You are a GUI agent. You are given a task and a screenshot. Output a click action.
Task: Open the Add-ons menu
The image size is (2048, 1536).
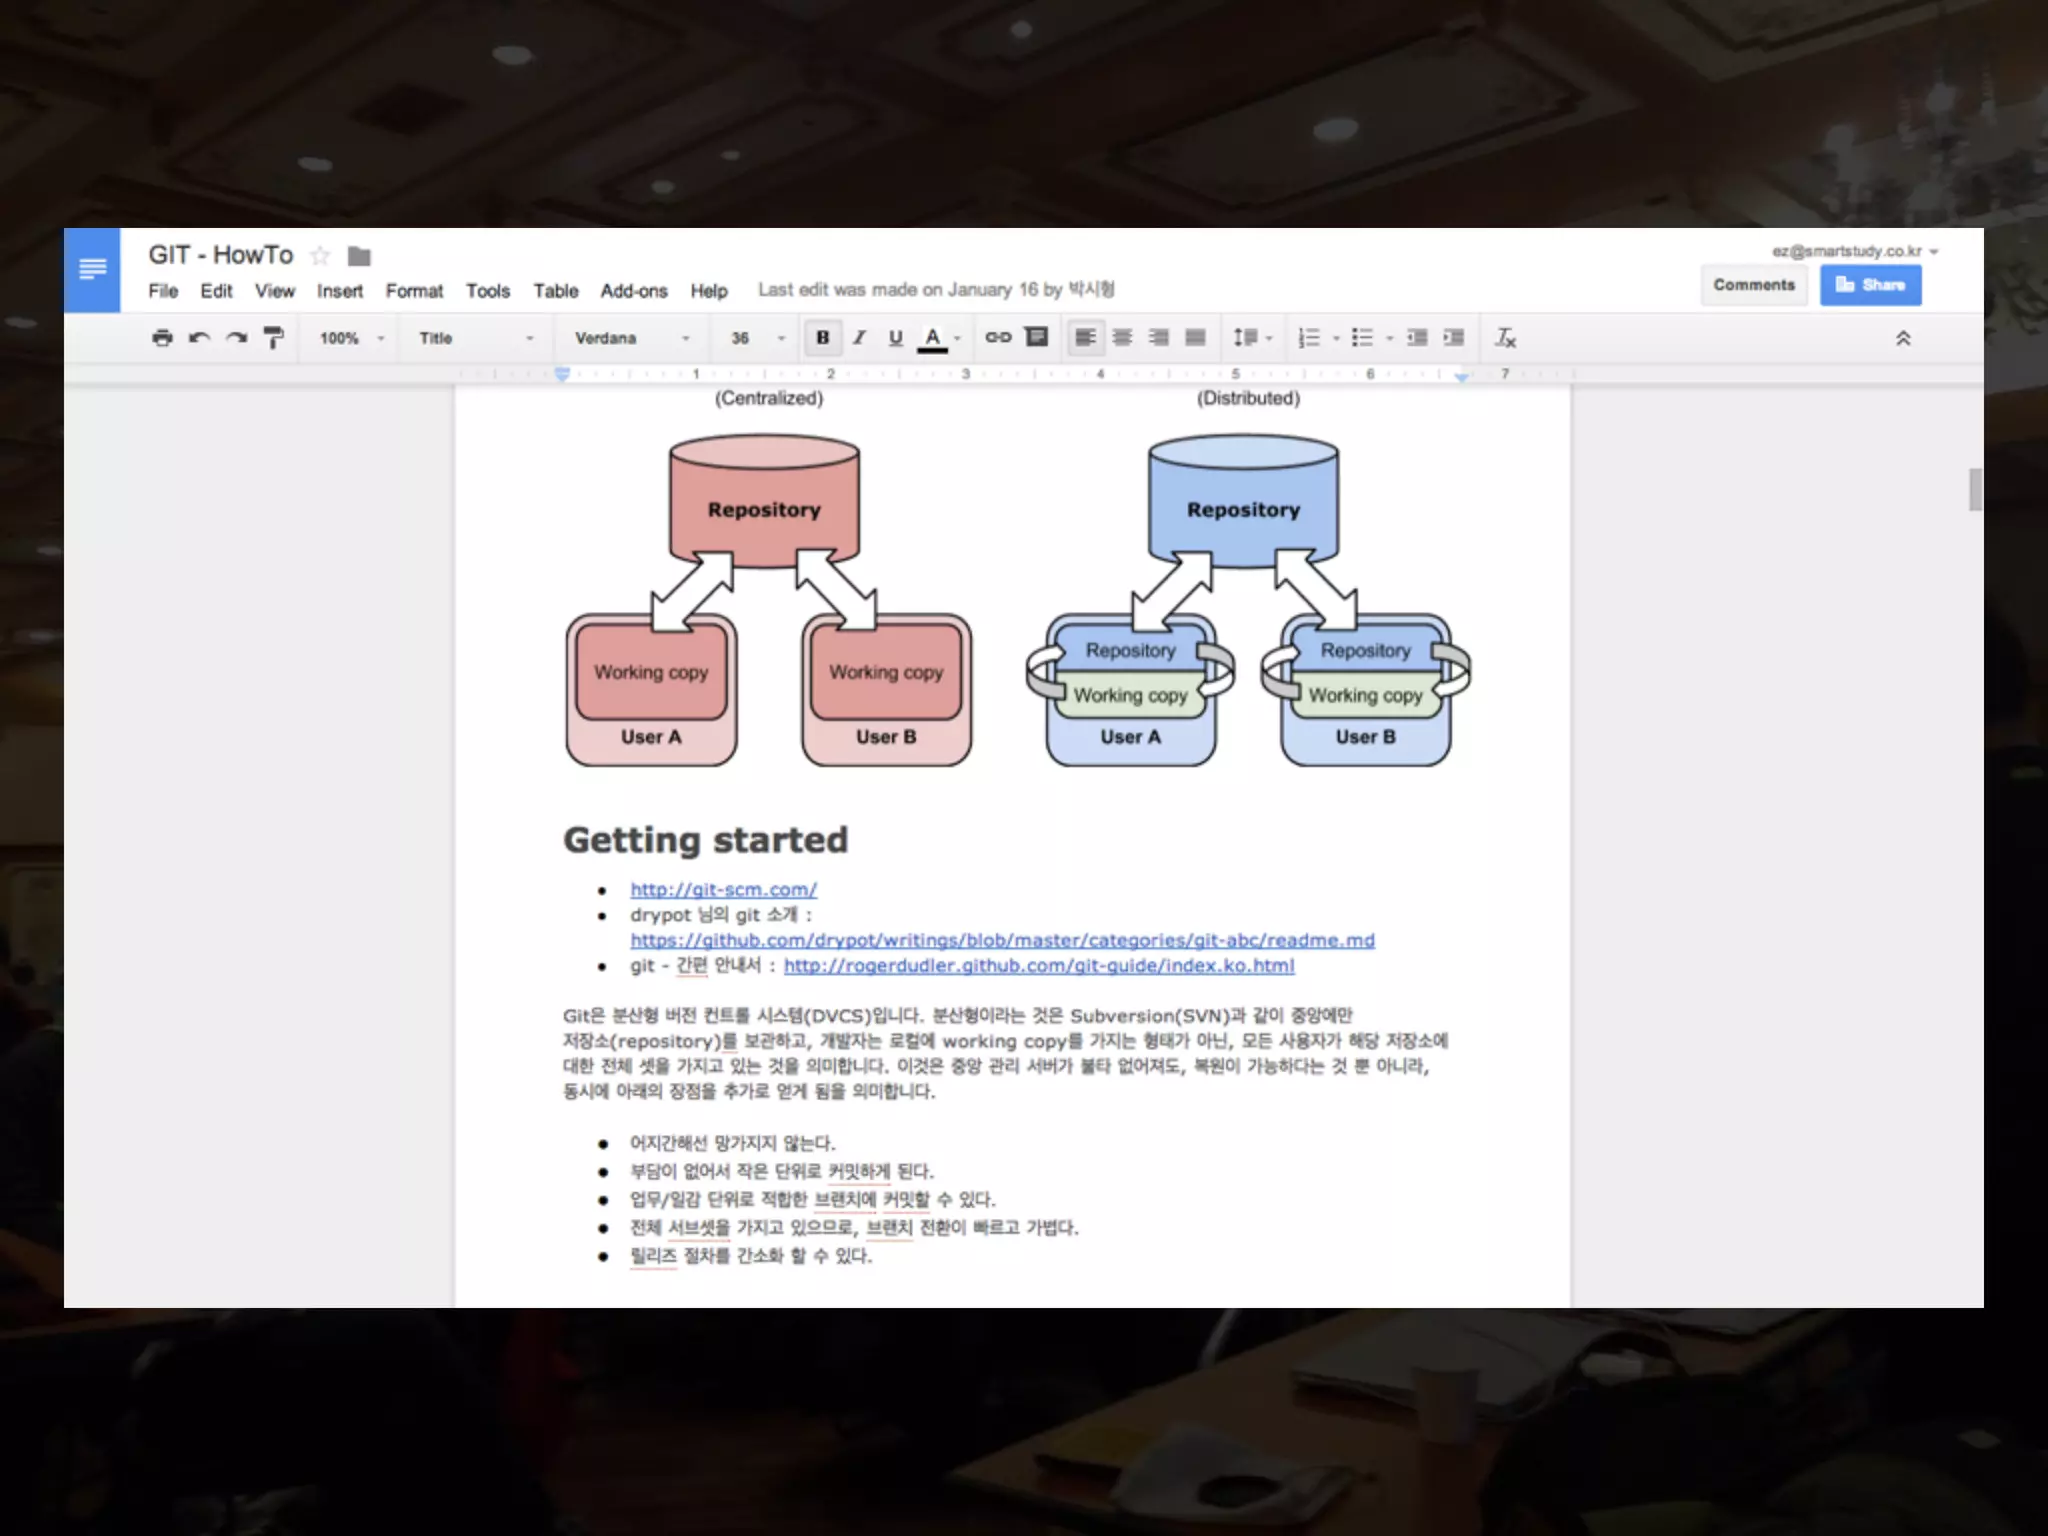click(633, 291)
